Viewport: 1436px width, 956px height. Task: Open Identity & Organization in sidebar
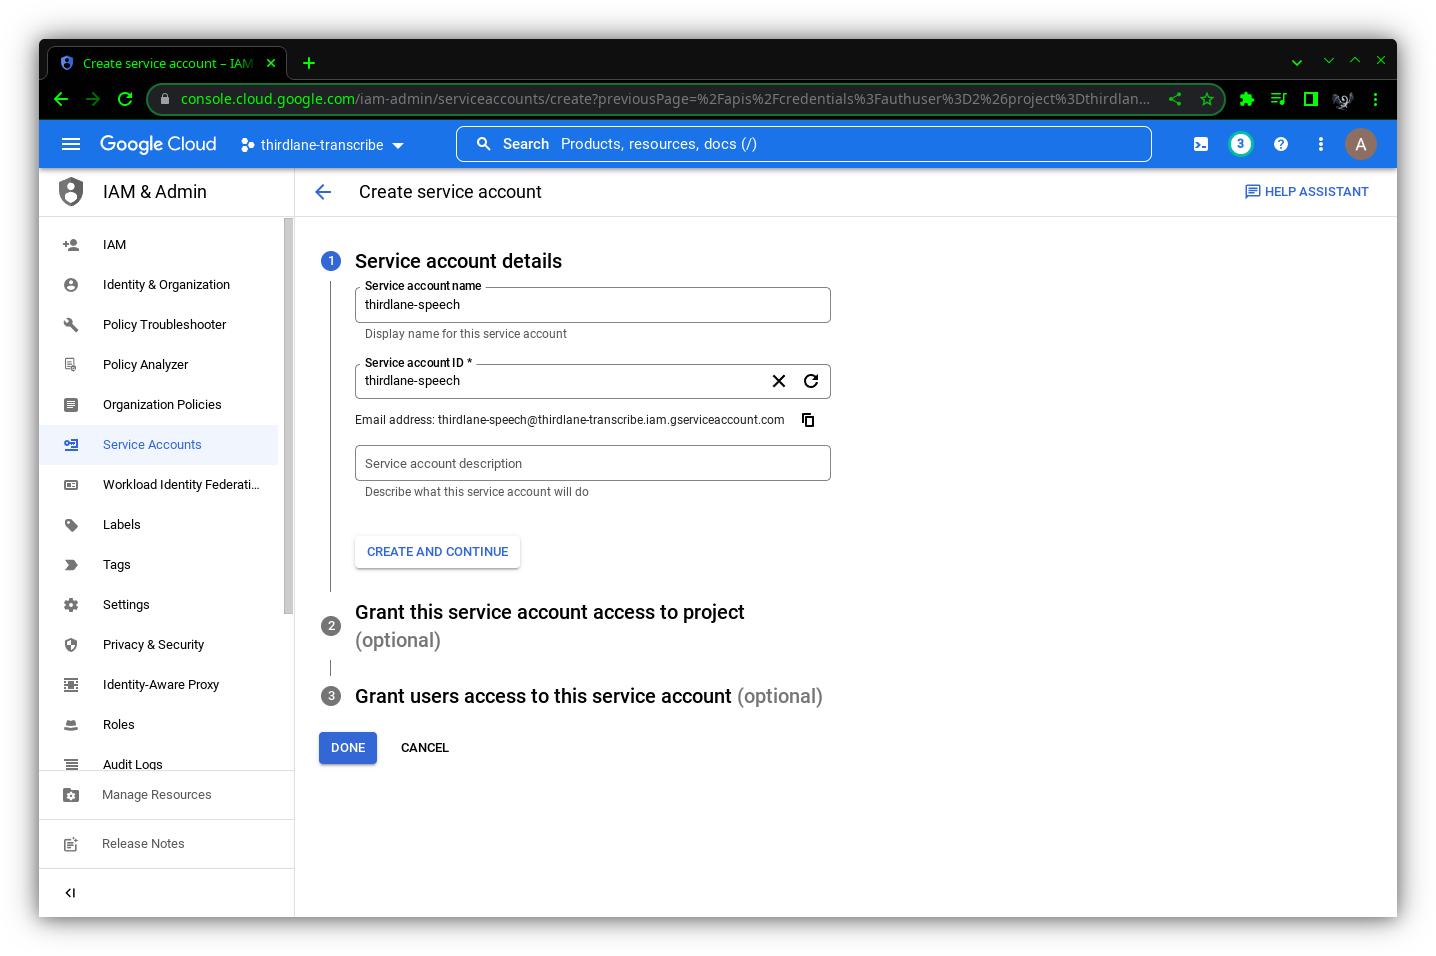(x=160, y=285)
